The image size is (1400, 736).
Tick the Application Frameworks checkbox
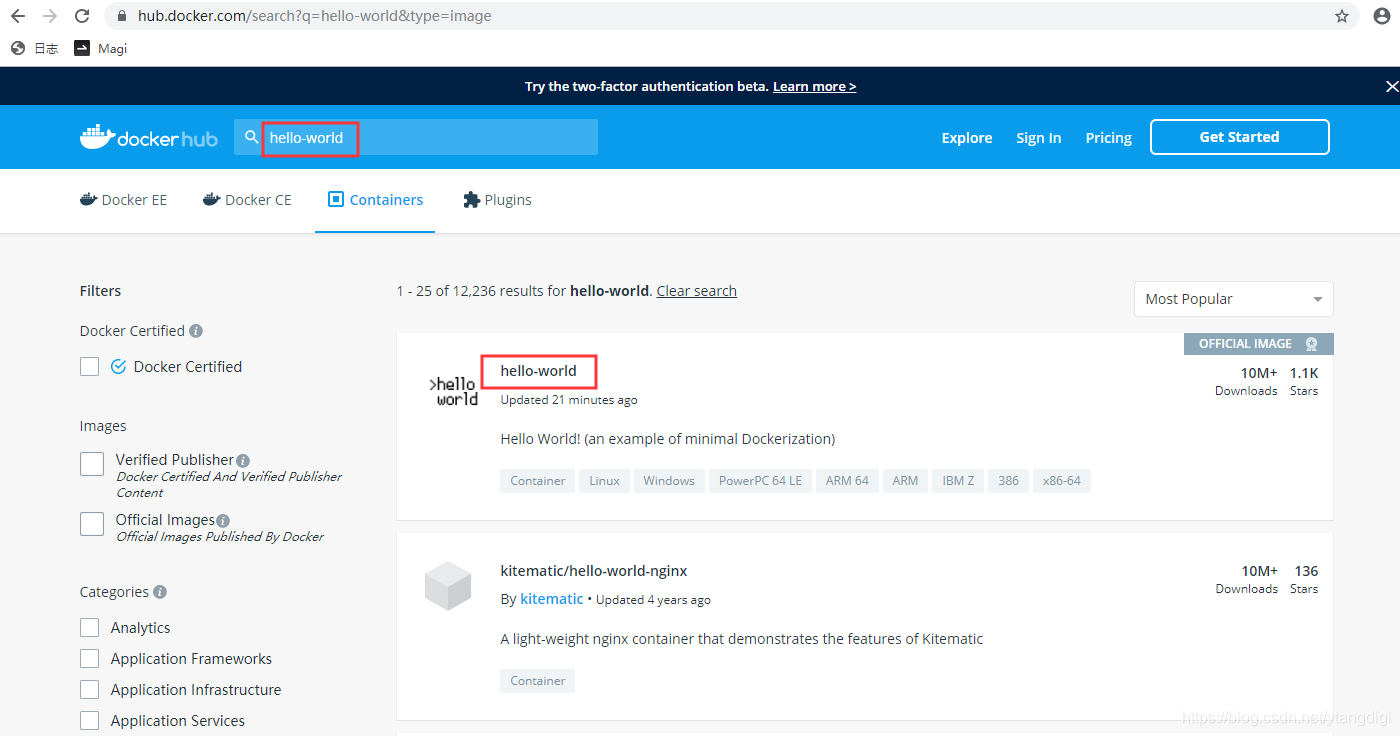coord(90,659)
